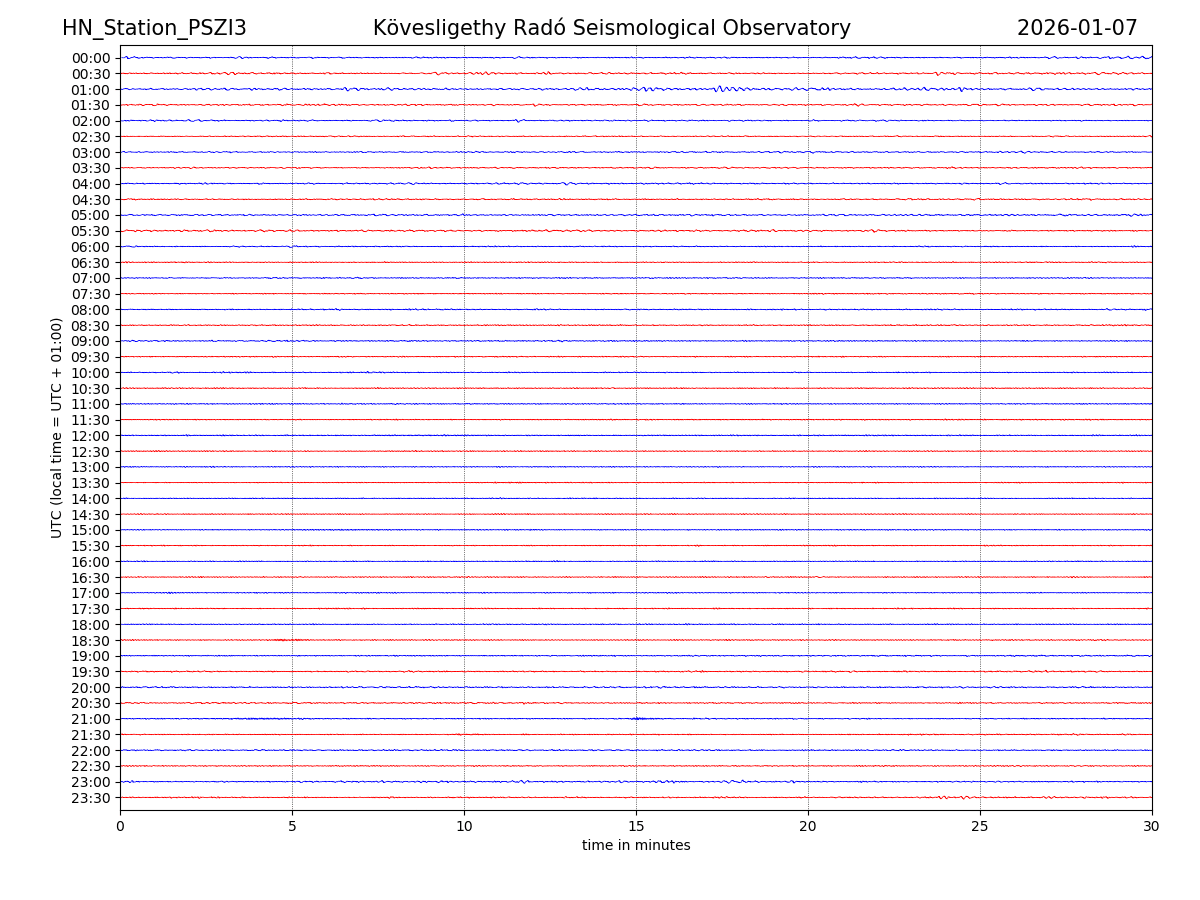Click the 0 minute x-axis tick label
This screenshot has width=1200, height=900.
tap(120, 826)
